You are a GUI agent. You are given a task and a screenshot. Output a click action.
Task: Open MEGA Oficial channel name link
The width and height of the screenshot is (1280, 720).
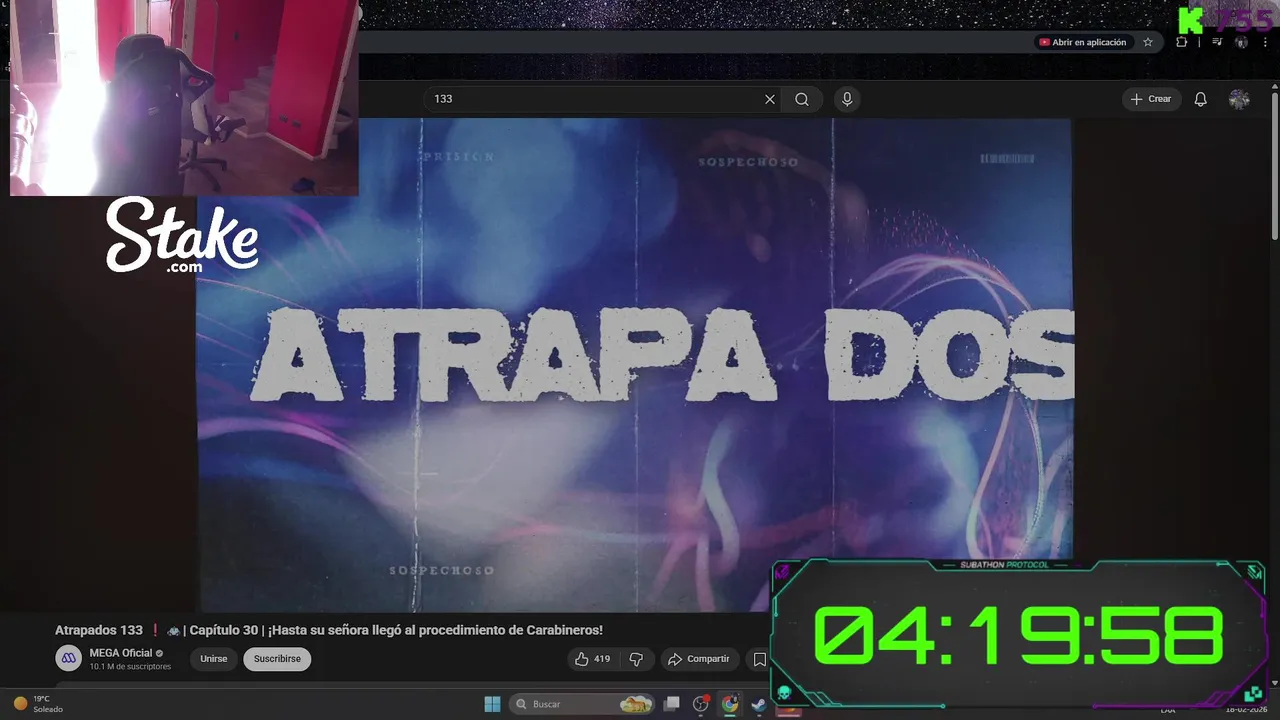[121, 653]
